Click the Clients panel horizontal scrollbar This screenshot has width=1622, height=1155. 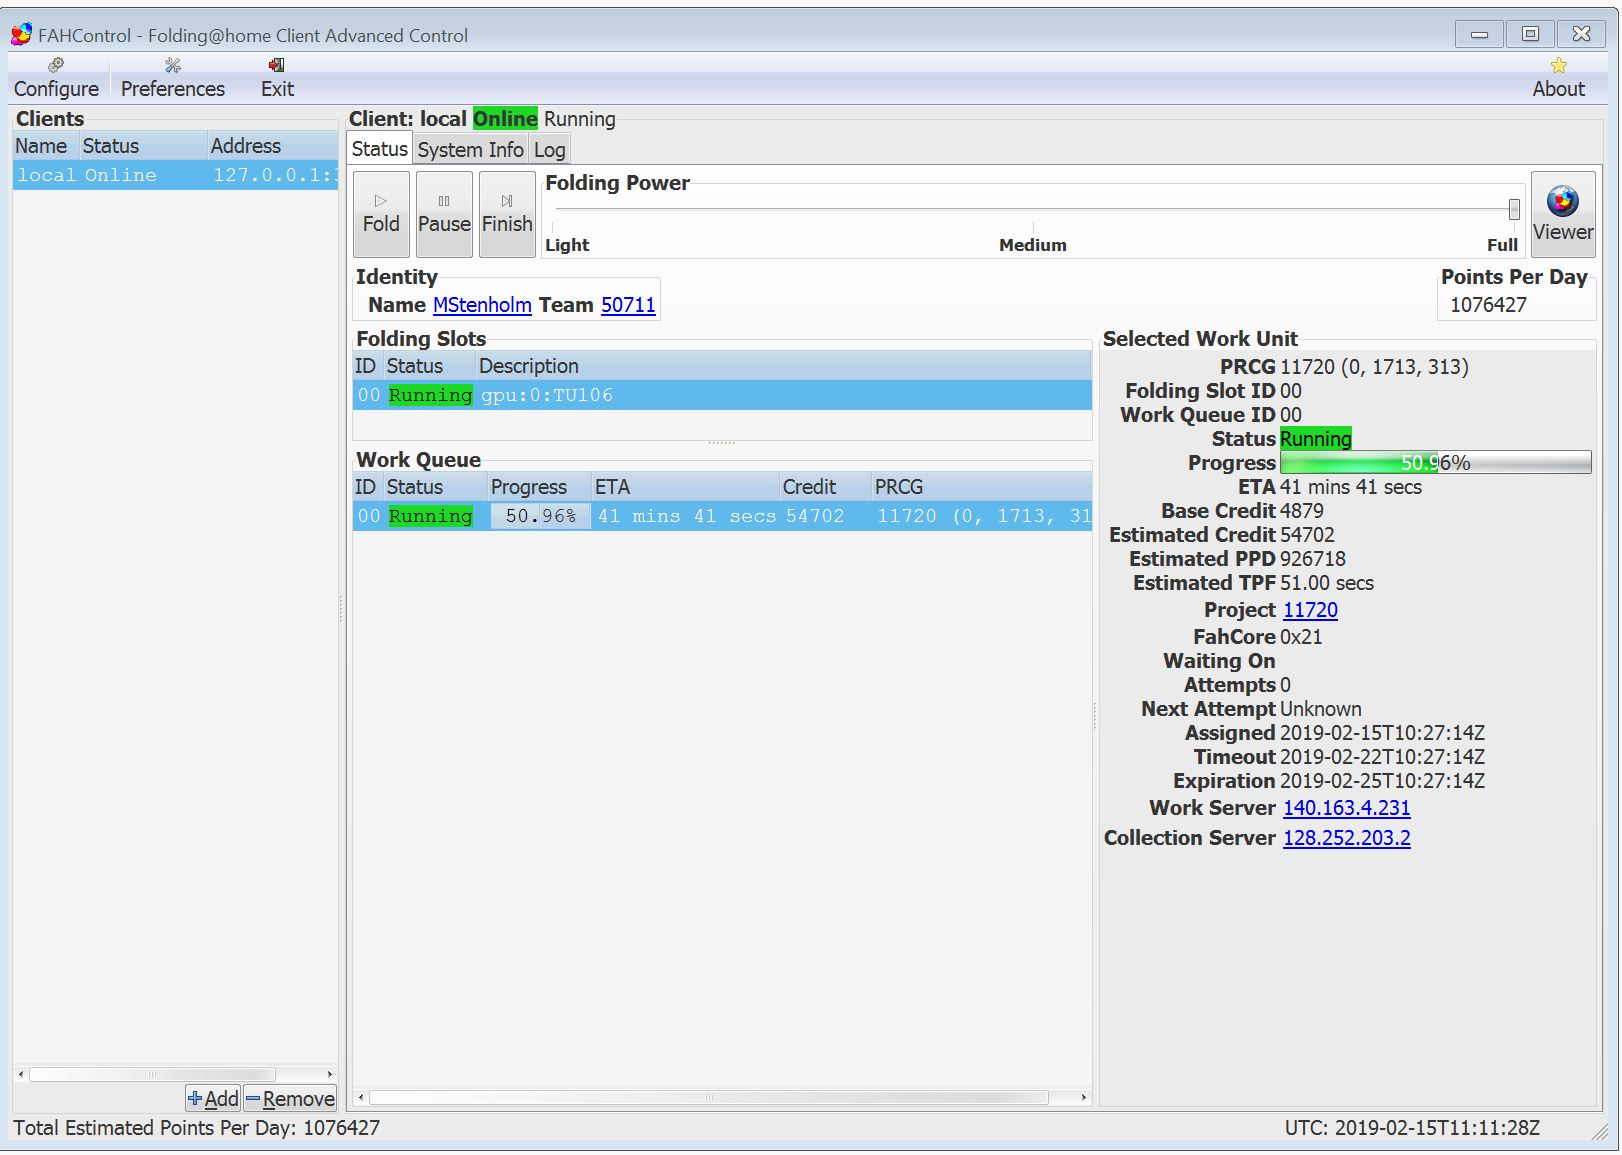[152, 1074]
